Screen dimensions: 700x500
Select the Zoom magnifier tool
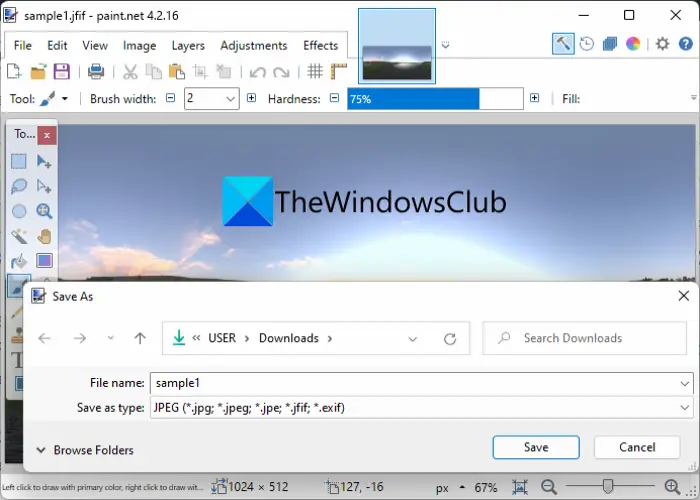[x=44, y=211]
